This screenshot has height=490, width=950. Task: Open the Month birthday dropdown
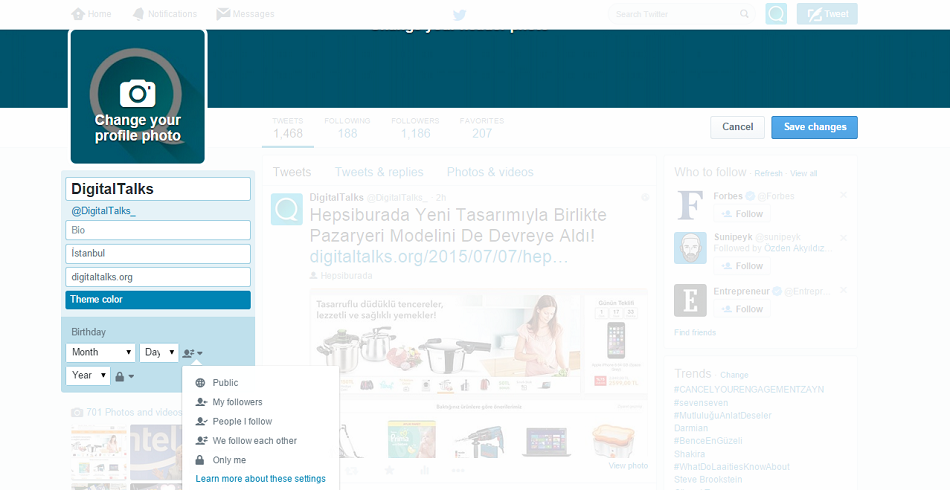point(101,352)
